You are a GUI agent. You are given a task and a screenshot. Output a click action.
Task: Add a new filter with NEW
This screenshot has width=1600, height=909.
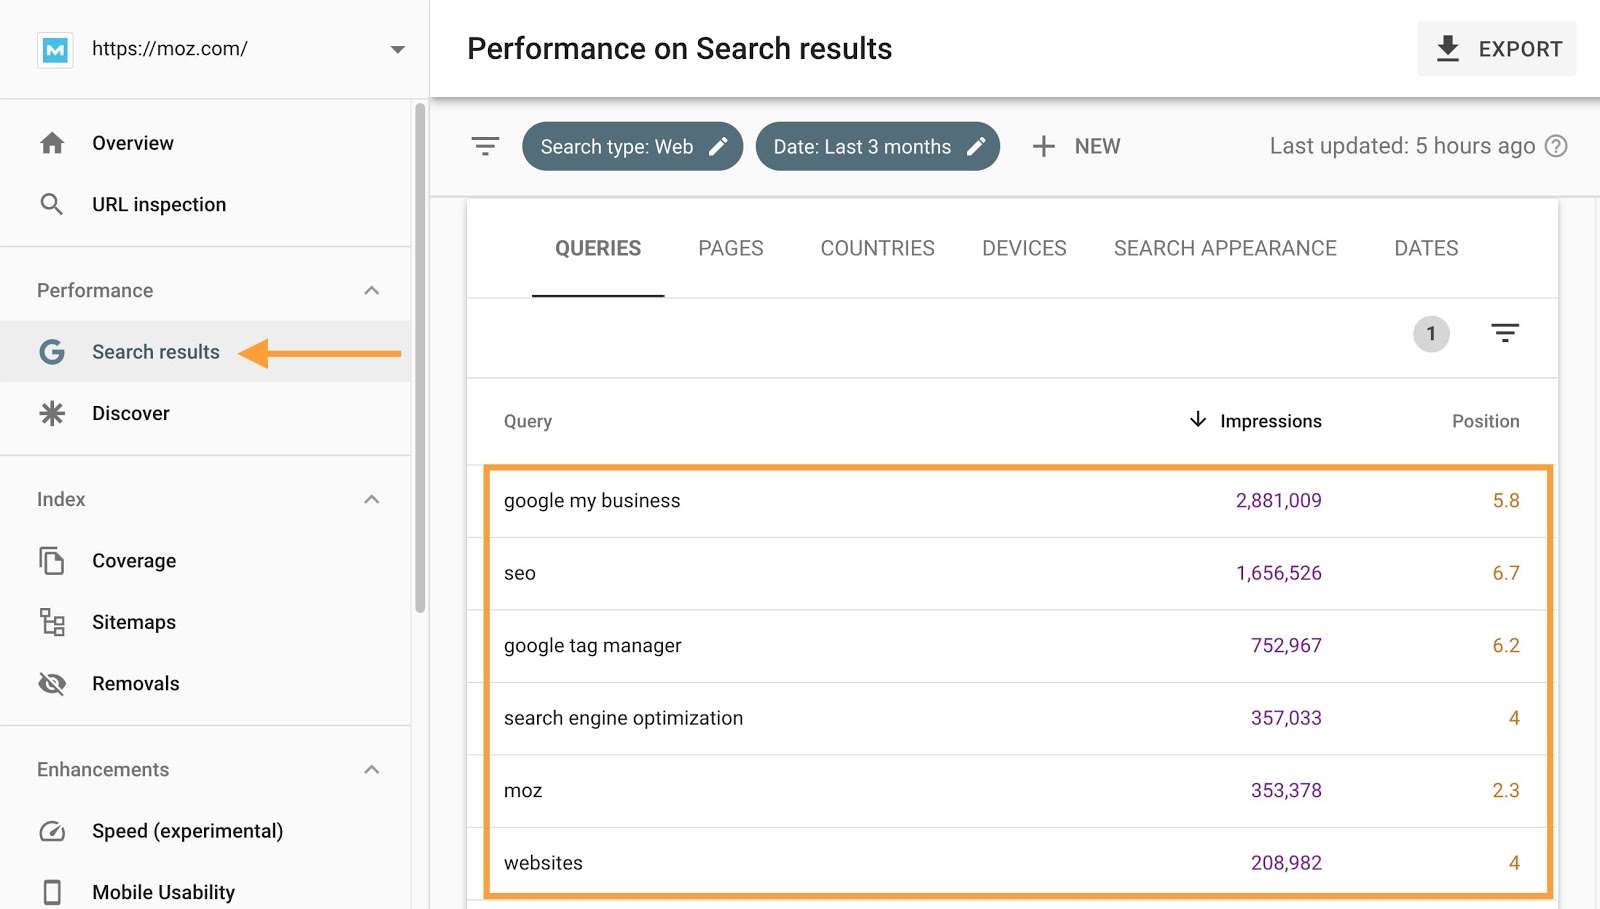1076,146
